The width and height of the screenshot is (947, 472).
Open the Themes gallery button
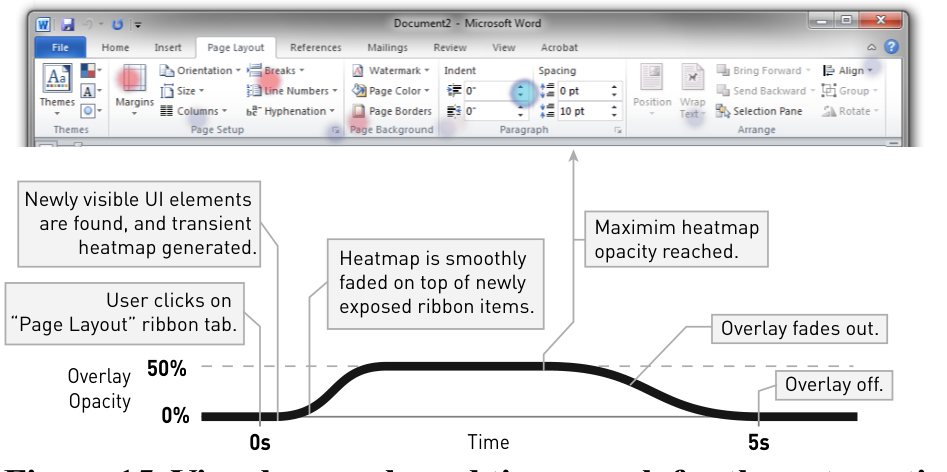tap(57, 91)
